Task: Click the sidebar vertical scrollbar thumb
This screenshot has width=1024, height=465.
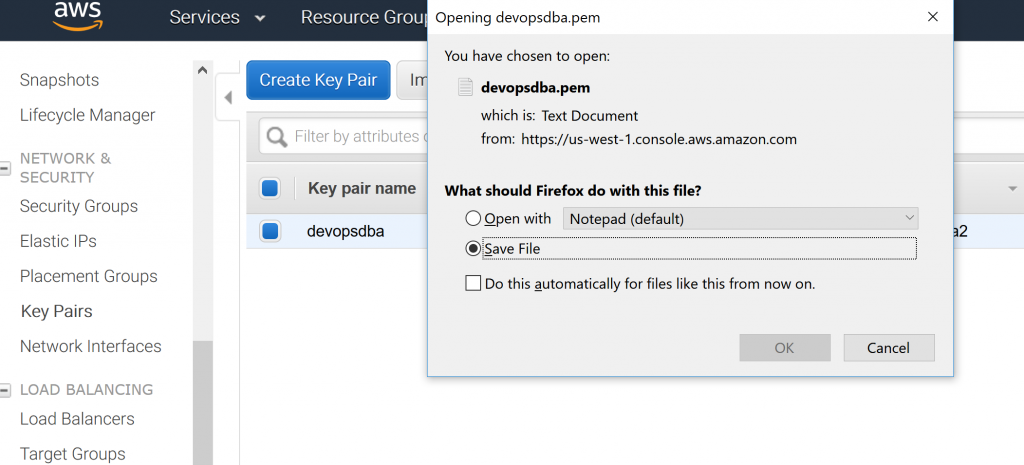Action: pos(202,402)
